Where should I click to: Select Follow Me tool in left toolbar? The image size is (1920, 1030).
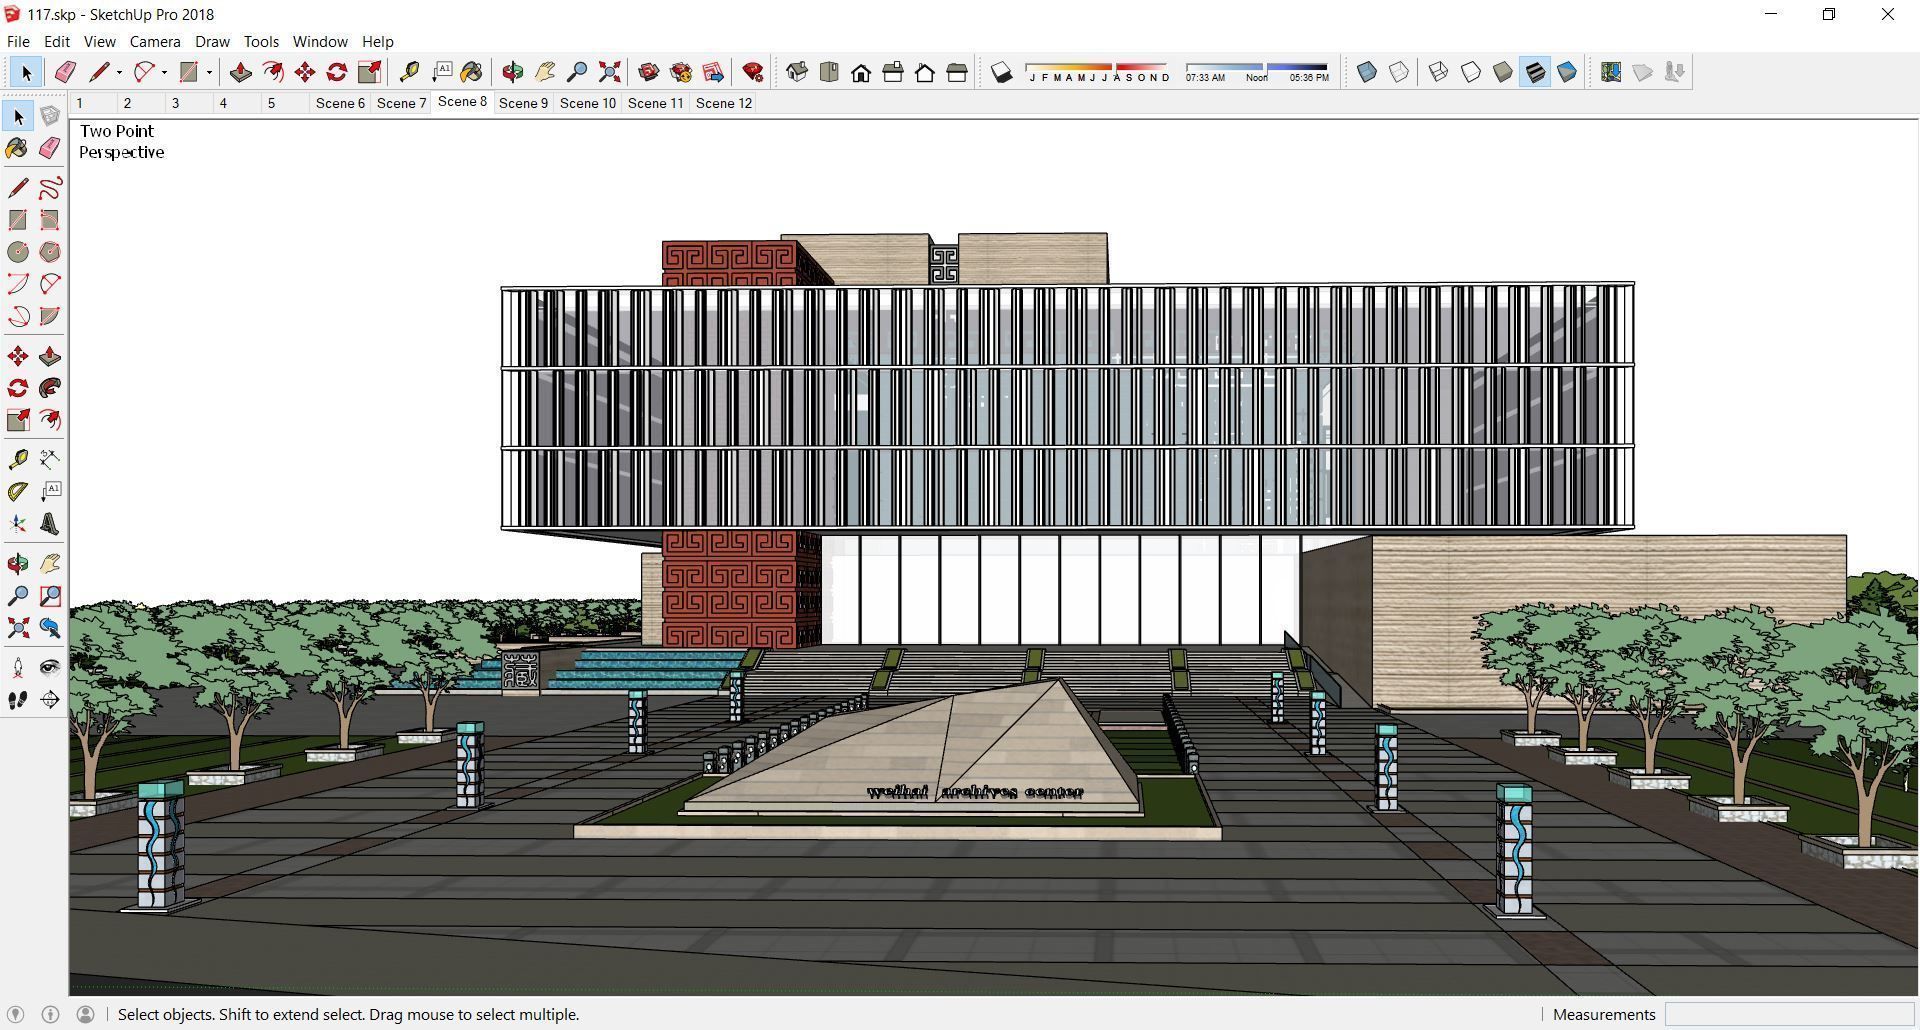click(x=50, y=388)
